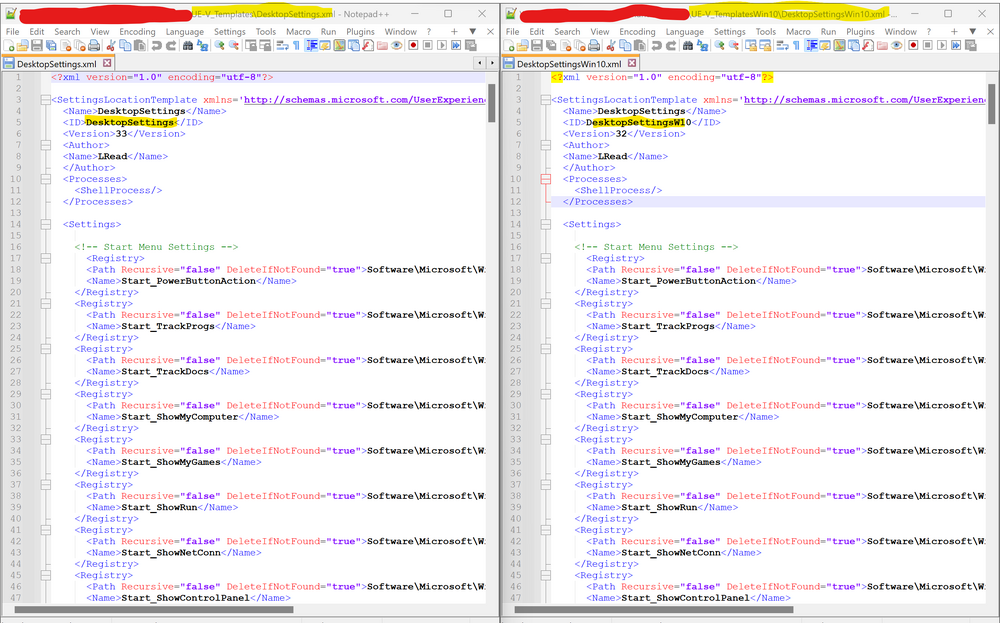This screenshot has height=623, width=1000.
Task: Click Run macro multiple times, DesktopSettingsWin10.xml window
Action: (956, 45)
